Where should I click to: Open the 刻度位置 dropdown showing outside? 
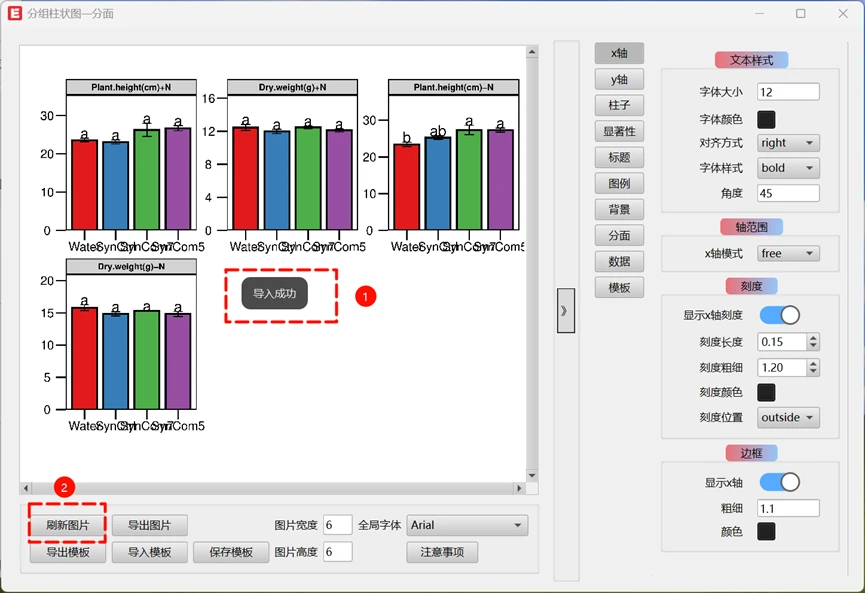point(788,417)
